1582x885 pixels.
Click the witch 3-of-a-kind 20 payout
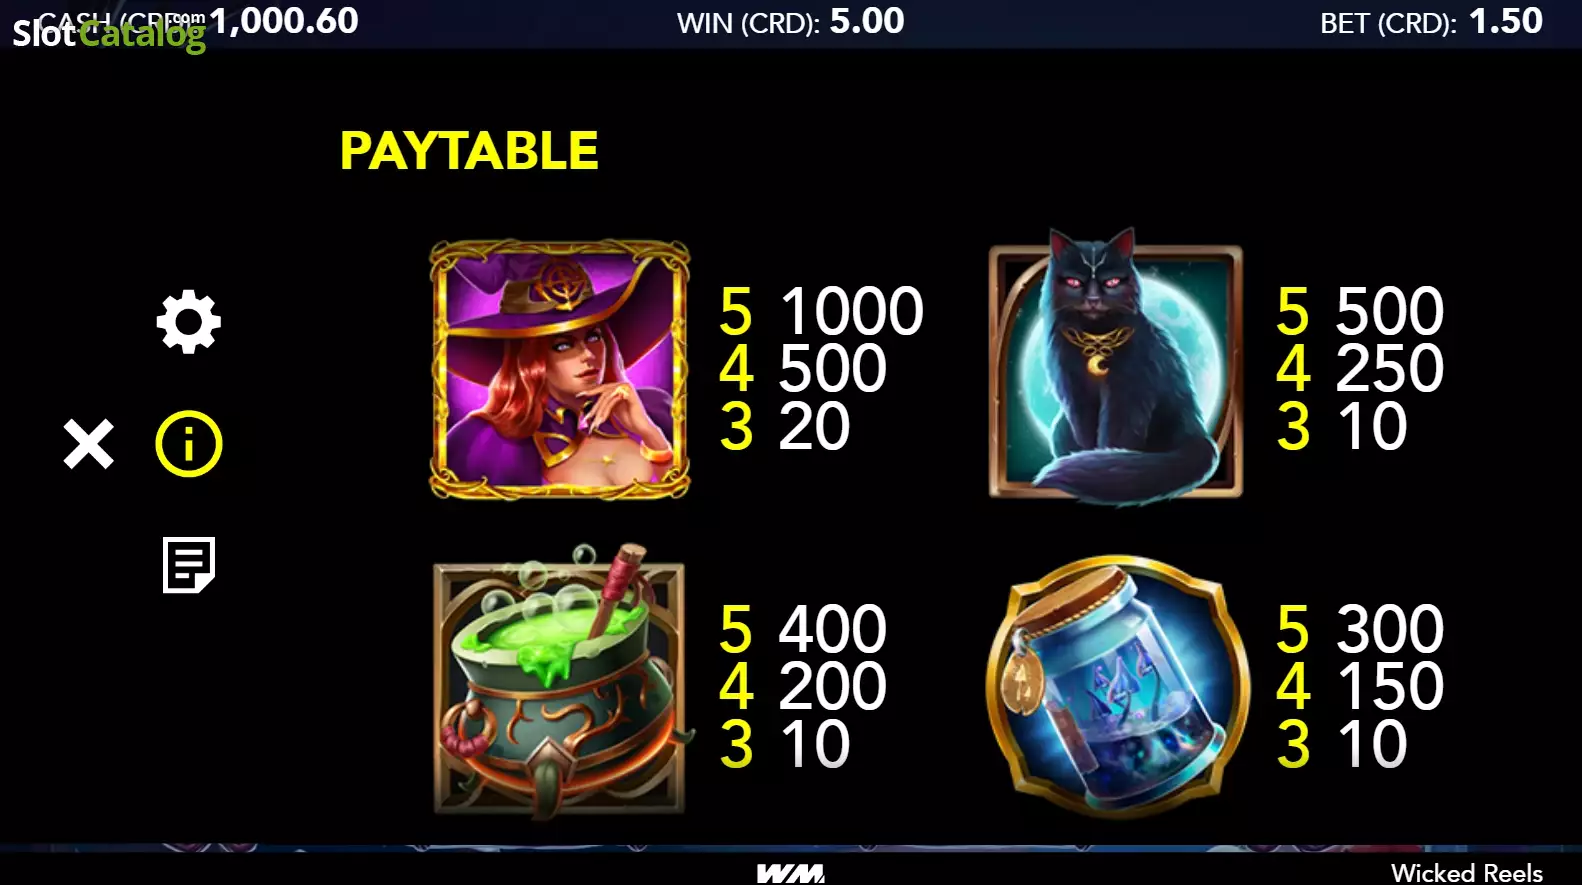[x=814, y=427]
